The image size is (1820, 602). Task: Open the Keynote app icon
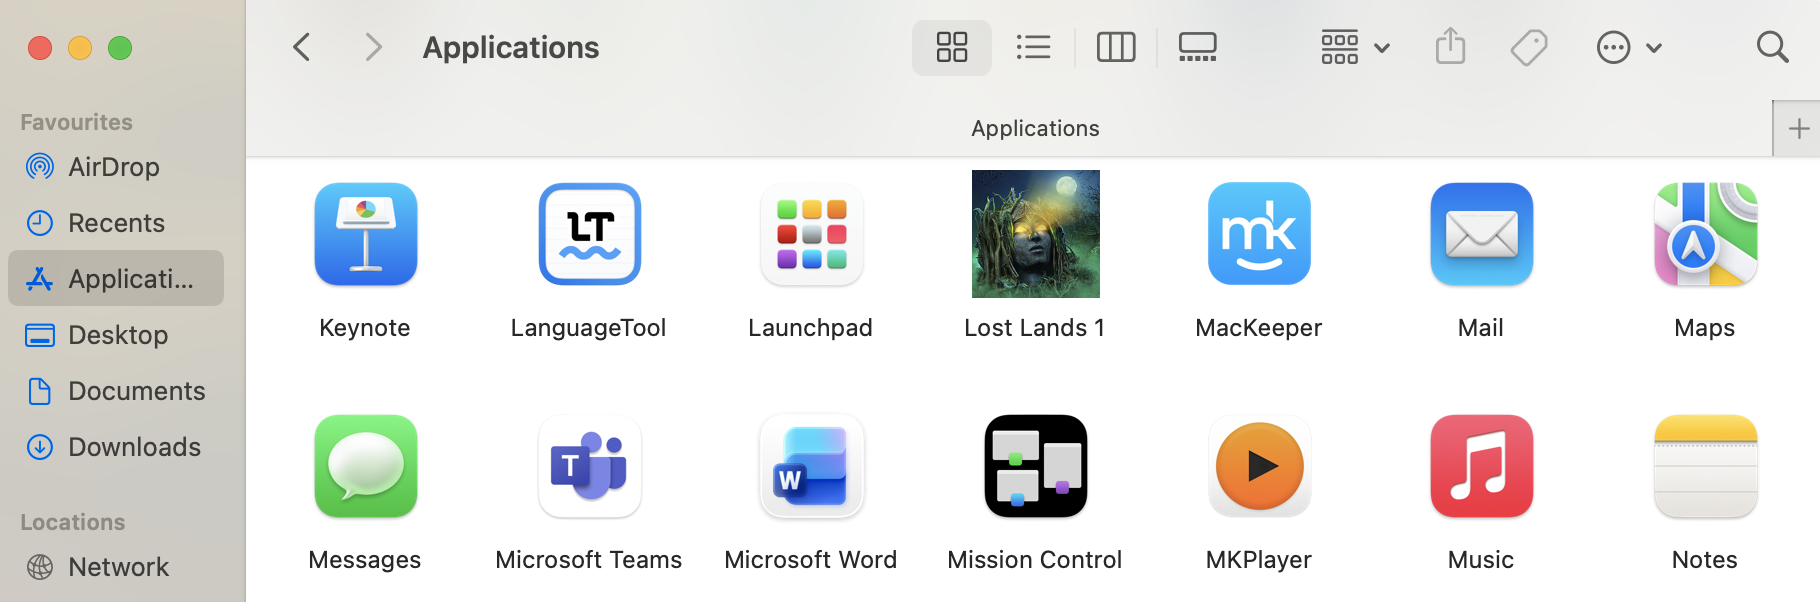[x=366, y=234]
